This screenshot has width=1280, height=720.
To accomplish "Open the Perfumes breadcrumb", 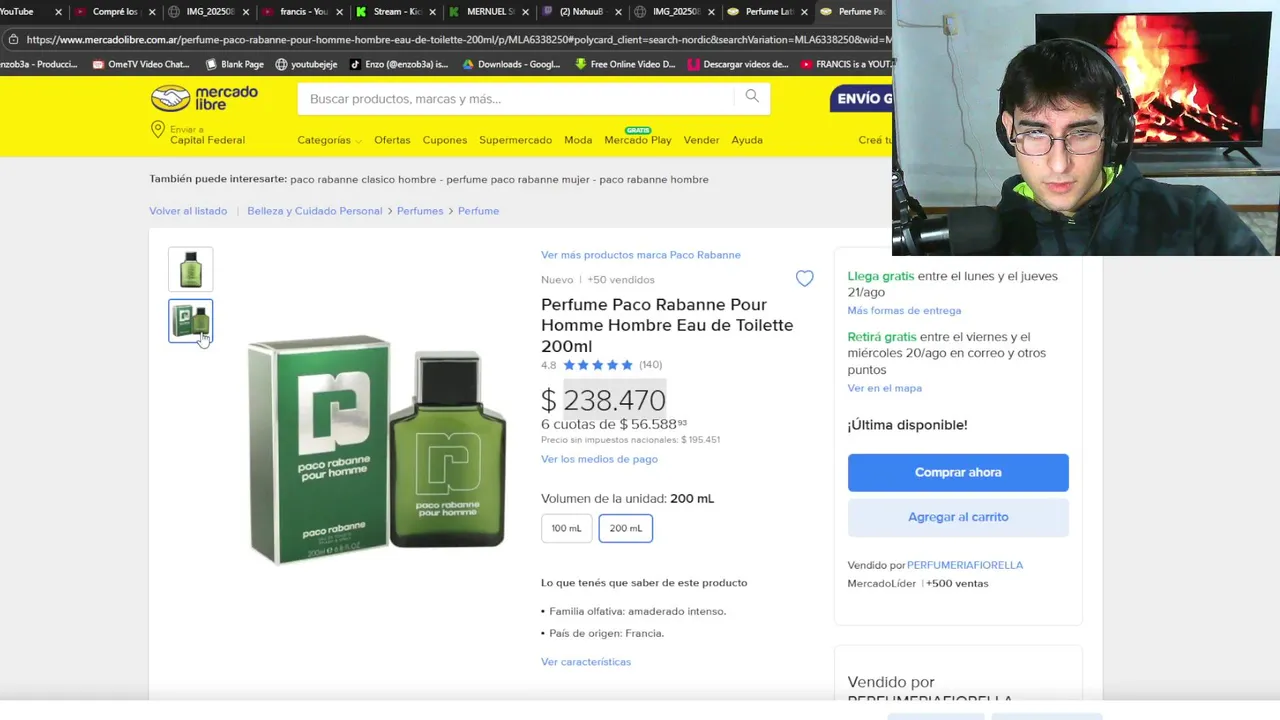I will click(x=420, y=211).
